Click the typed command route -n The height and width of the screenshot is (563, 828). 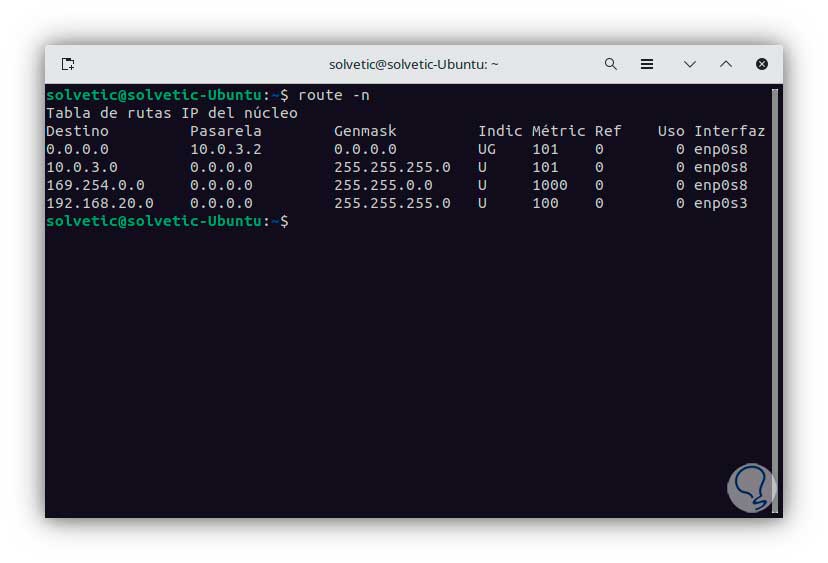click(x=334, y=95)
